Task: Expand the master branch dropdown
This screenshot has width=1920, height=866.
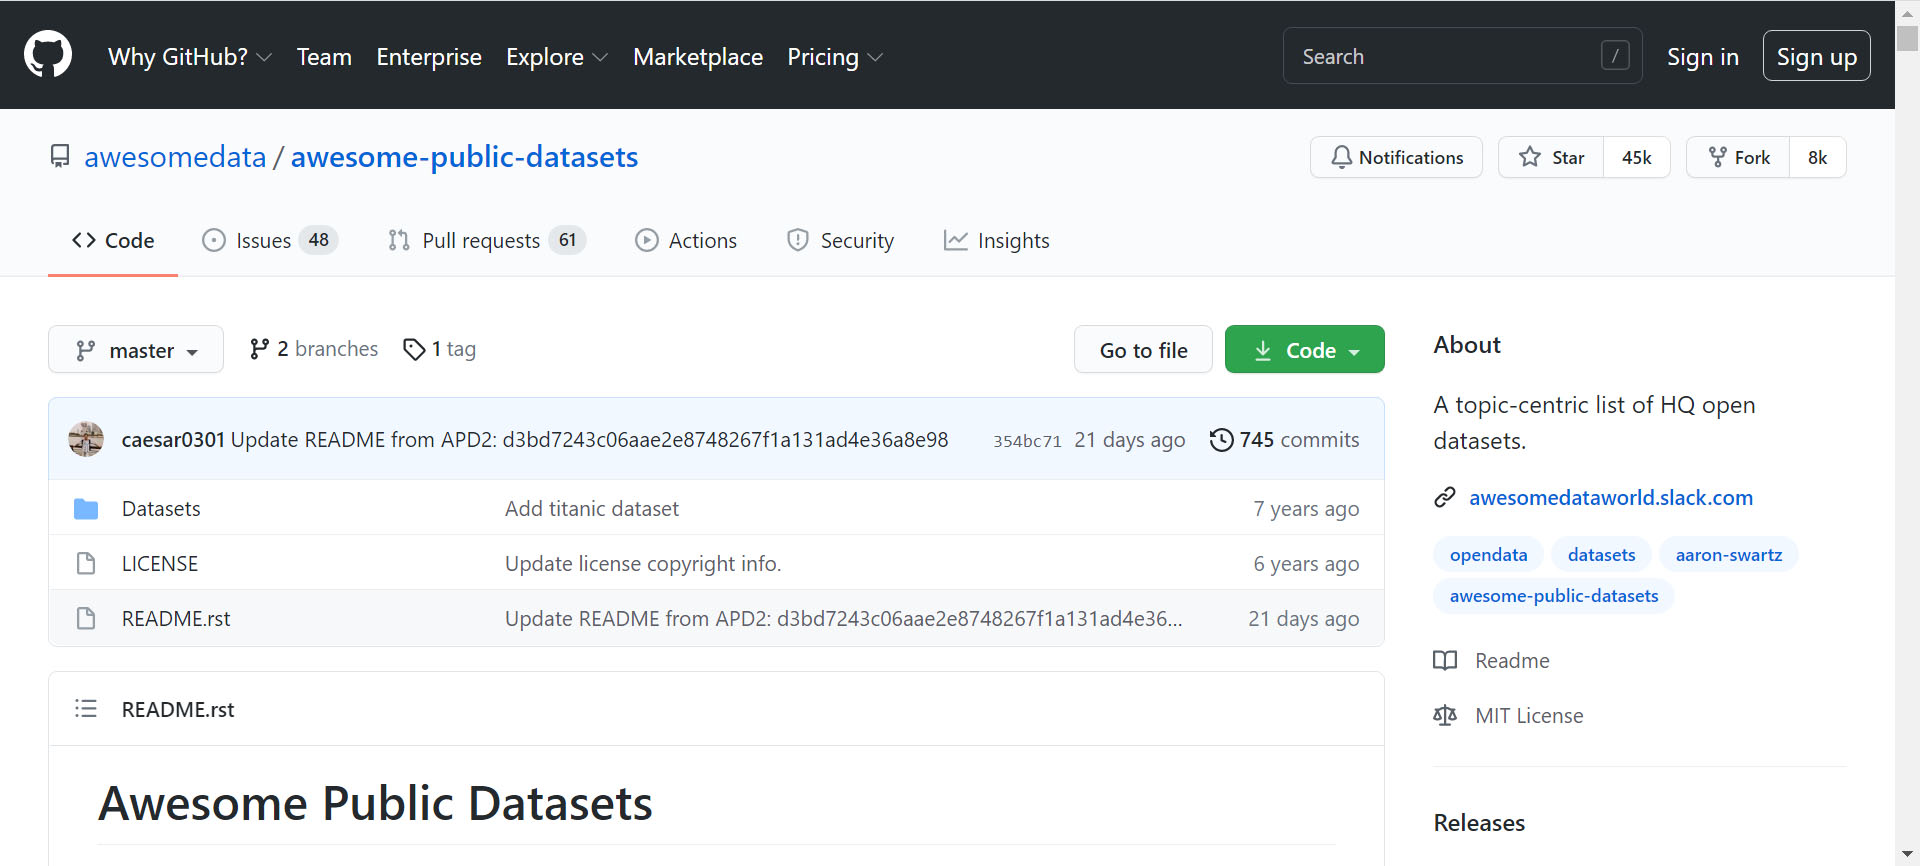Action: [136, 350]
